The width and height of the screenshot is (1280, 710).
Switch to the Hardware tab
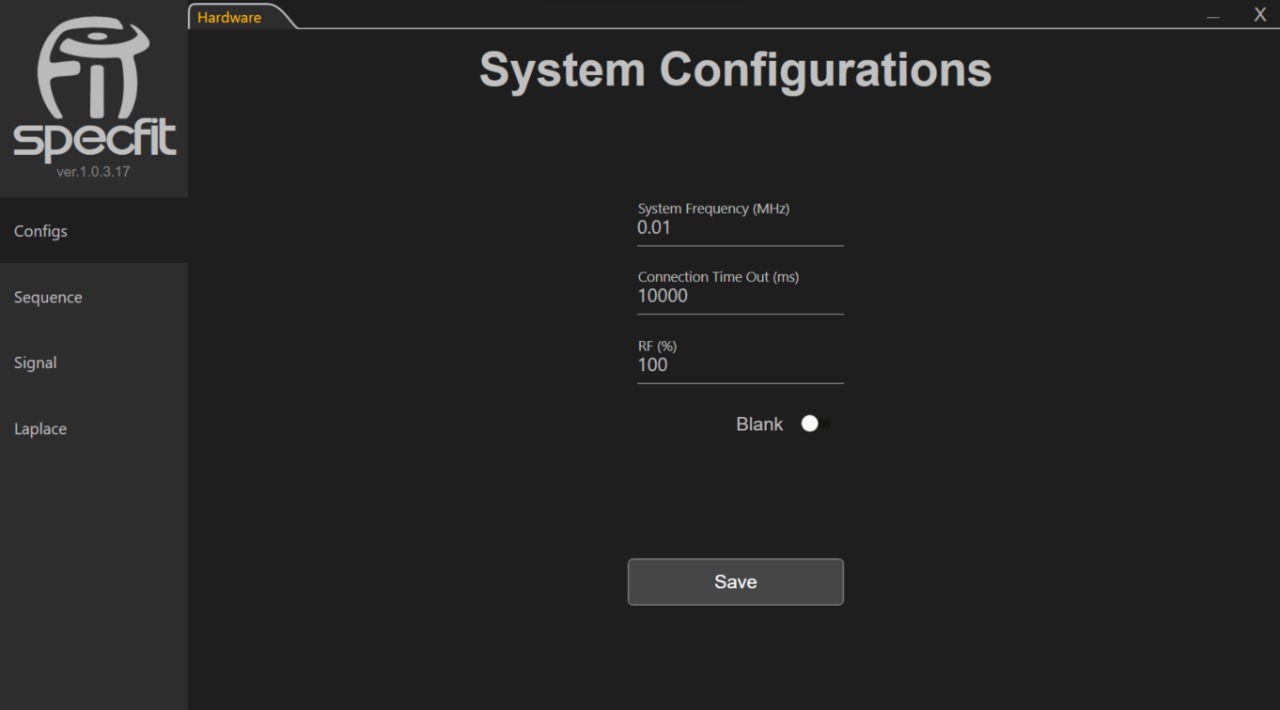[x=230, y=17]
